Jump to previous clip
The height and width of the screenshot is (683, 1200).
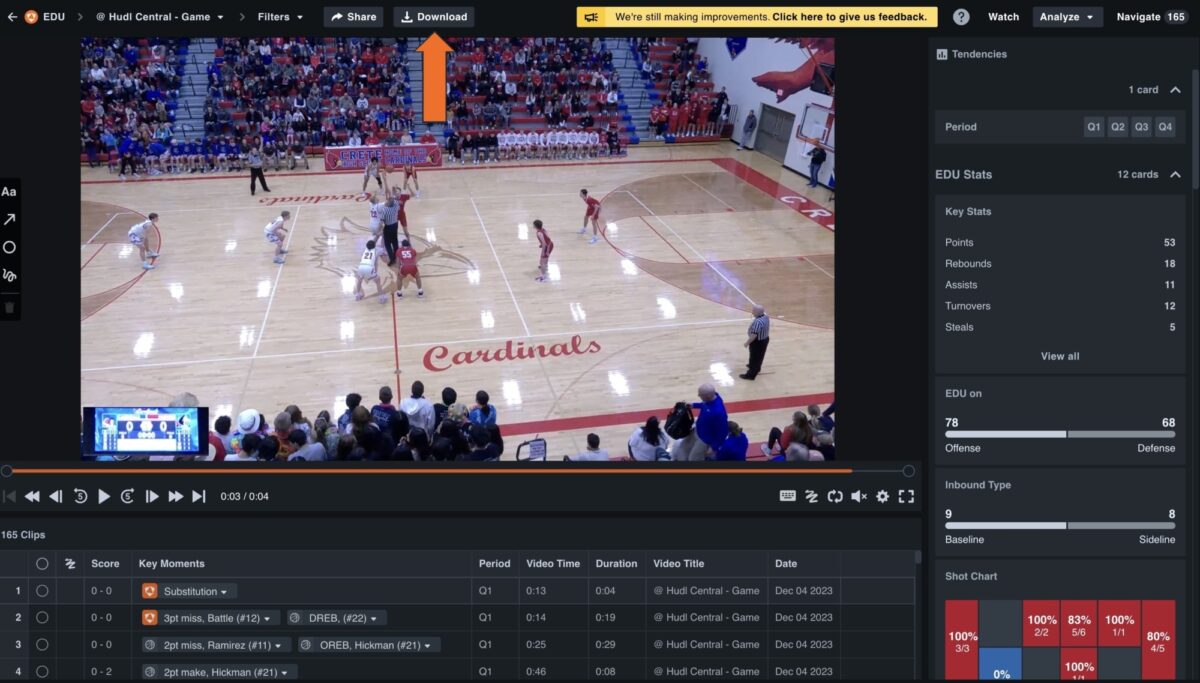(x=9, y=496)
